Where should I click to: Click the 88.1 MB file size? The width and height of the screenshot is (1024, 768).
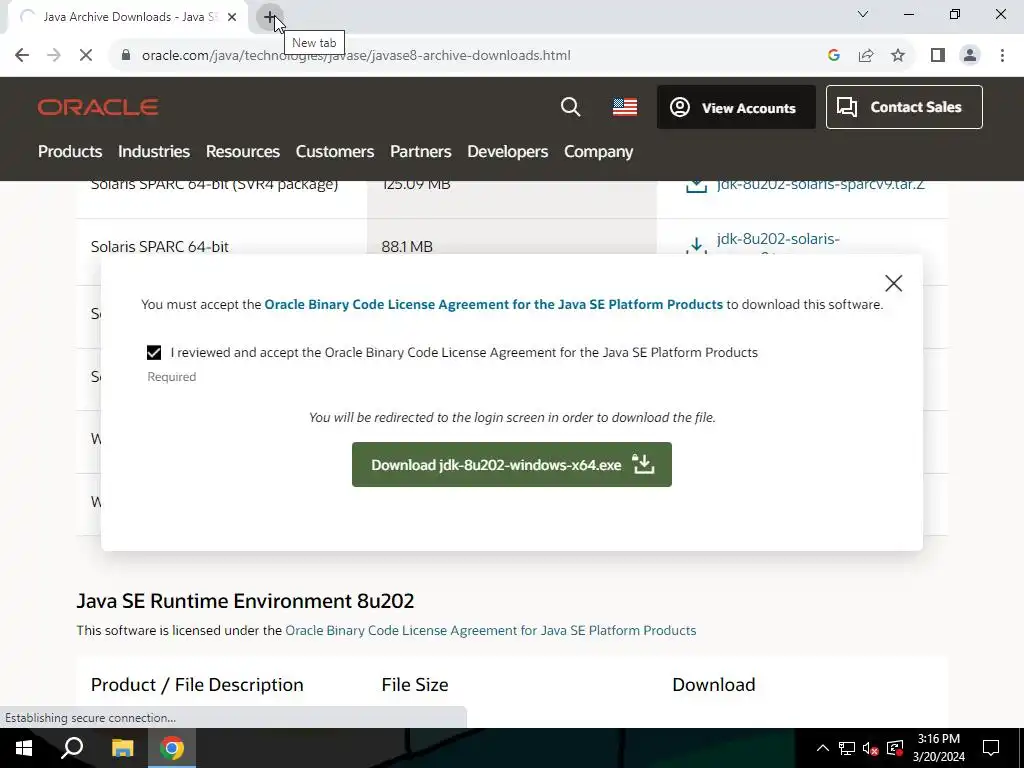[x=407, y=247]
